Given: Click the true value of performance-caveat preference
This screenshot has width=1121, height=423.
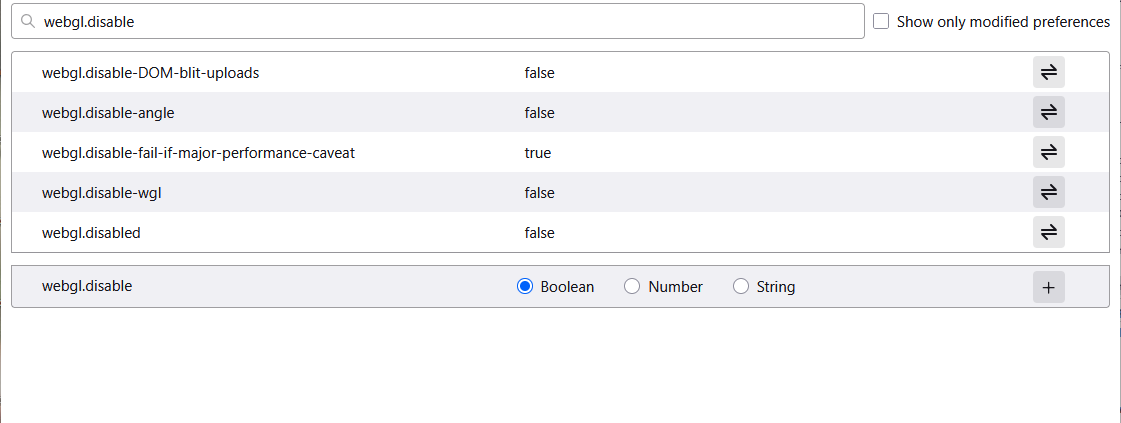Looking at the screenshot, I should coord(537,153).
